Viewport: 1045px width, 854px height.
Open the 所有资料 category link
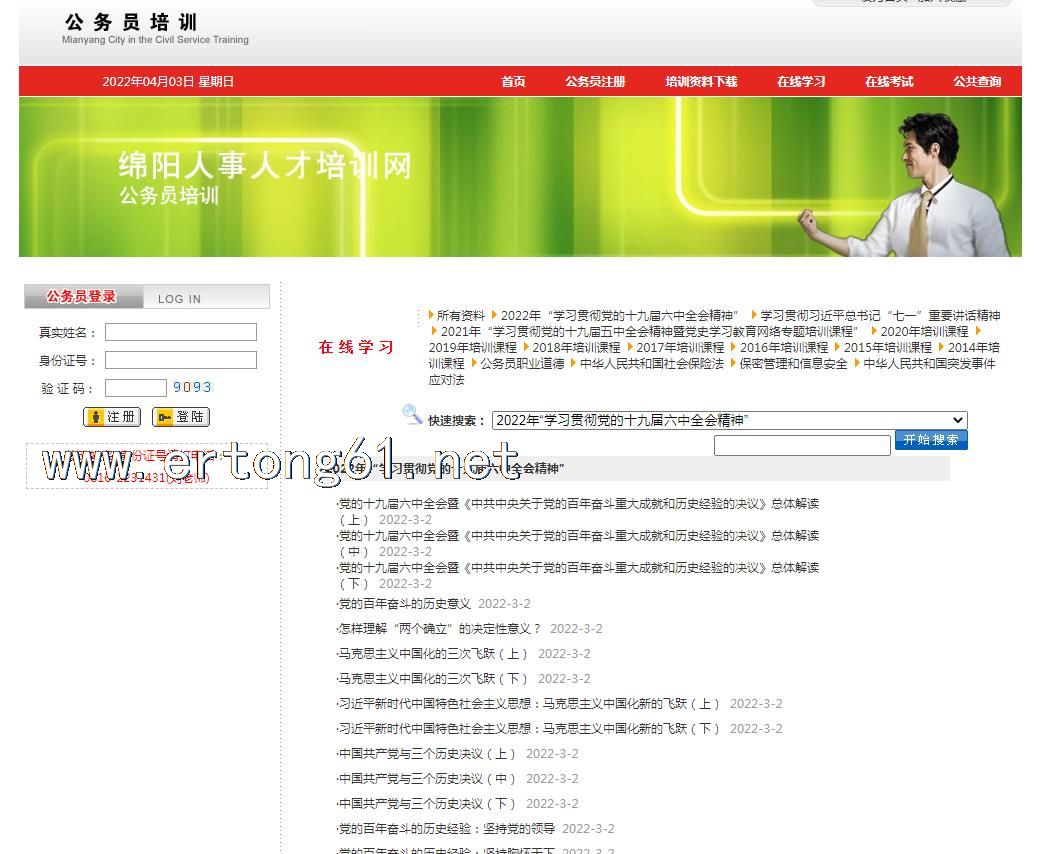[x=460, y=316]
